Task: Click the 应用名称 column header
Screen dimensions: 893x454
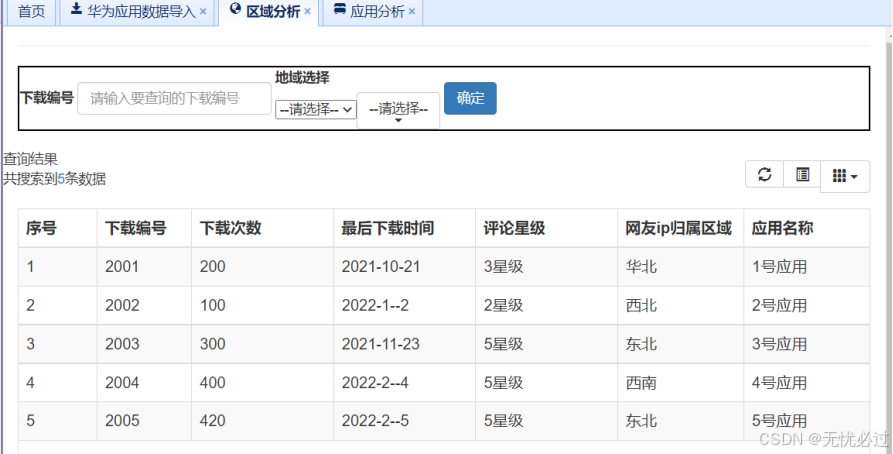Action: click(806, 228)
